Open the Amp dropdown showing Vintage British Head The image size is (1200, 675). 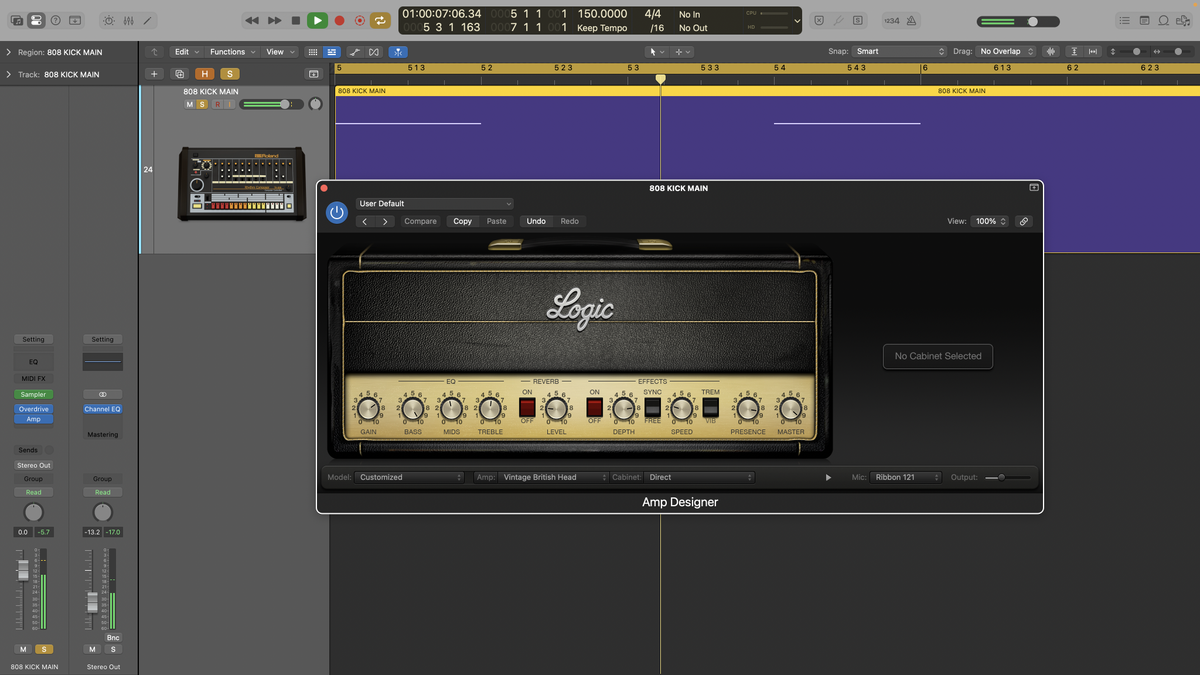pos(552,477)
